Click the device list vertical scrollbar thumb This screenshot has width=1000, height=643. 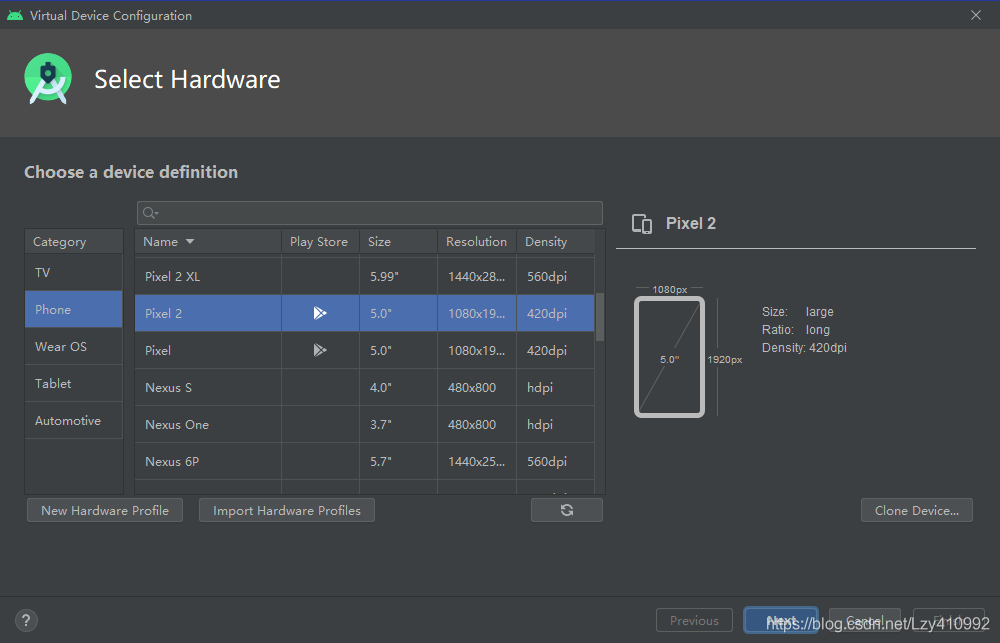[599, 317]
